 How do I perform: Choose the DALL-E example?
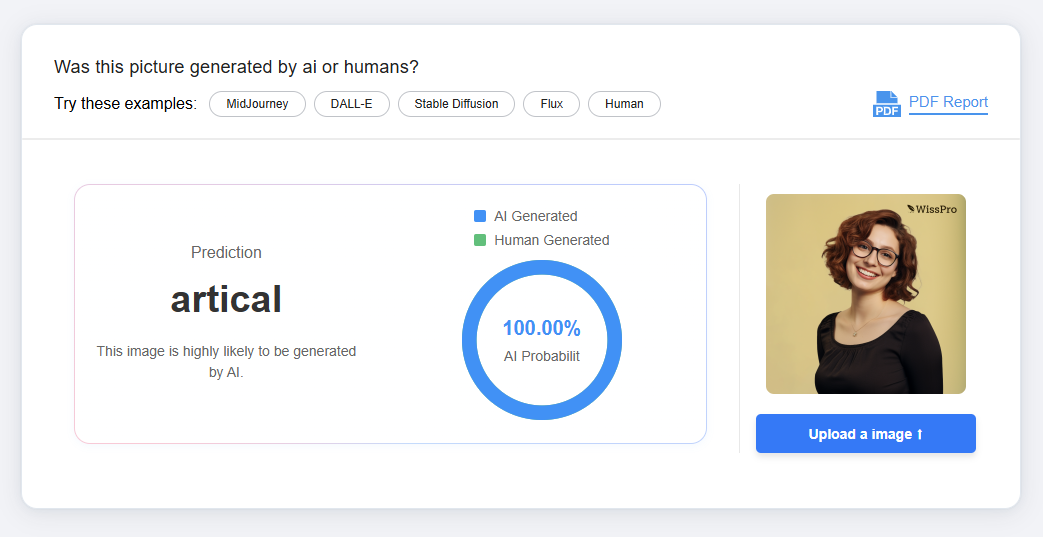click(x=352, y=104)
